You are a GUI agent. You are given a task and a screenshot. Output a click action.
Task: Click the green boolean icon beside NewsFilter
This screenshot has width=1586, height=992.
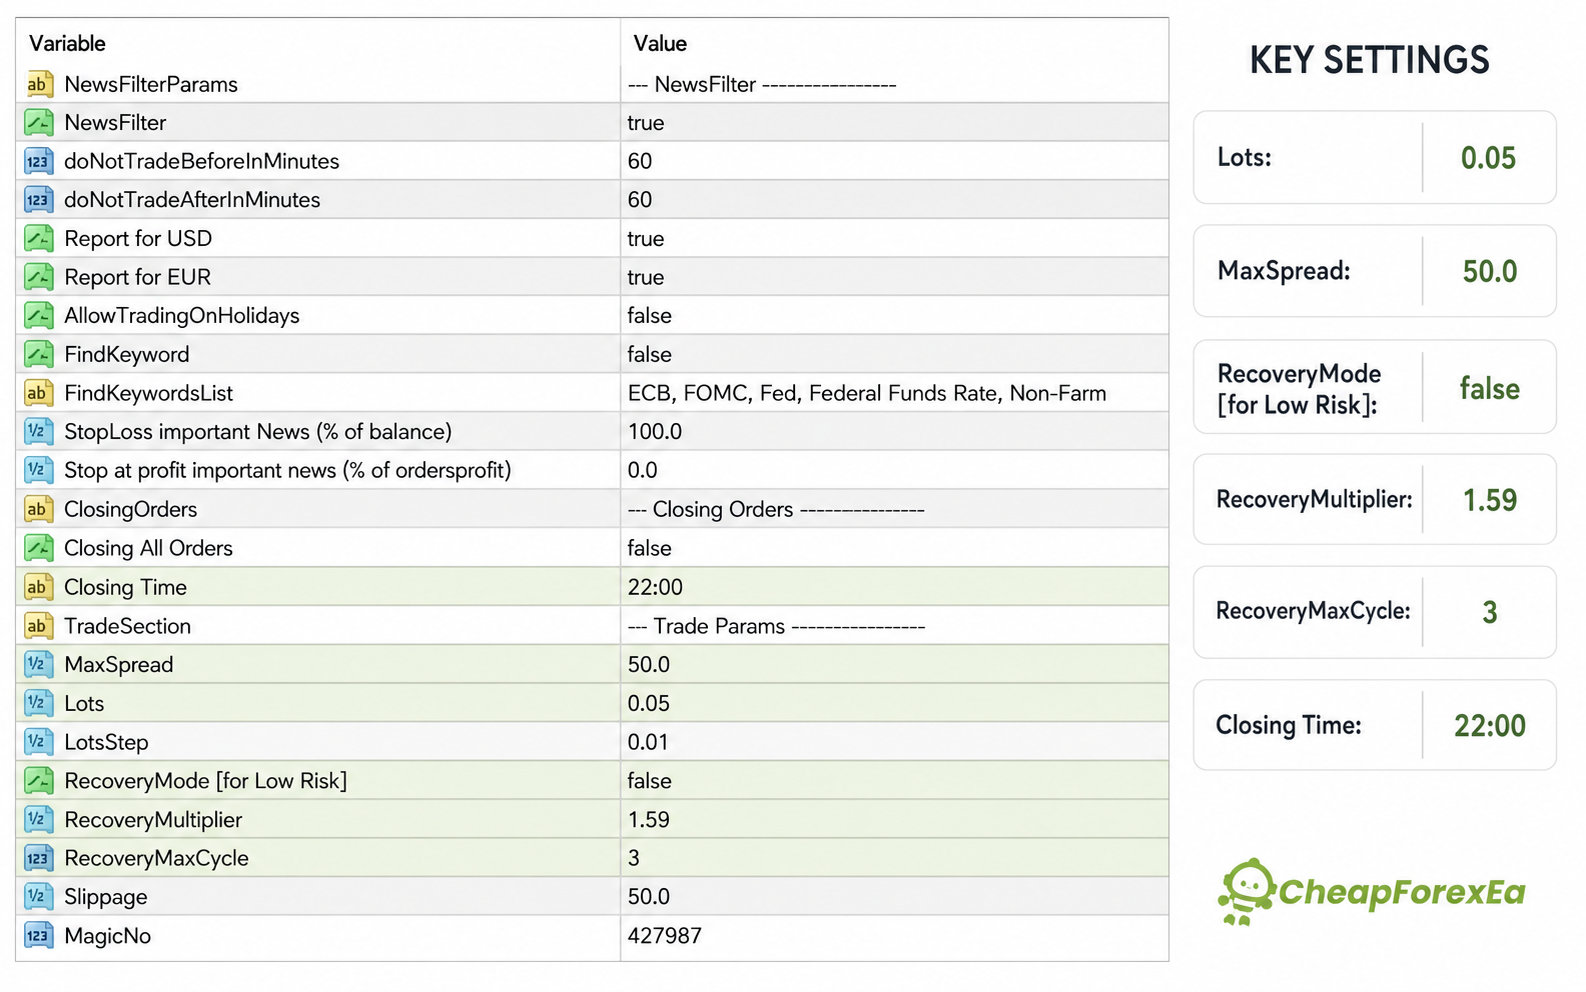point(38,123)
